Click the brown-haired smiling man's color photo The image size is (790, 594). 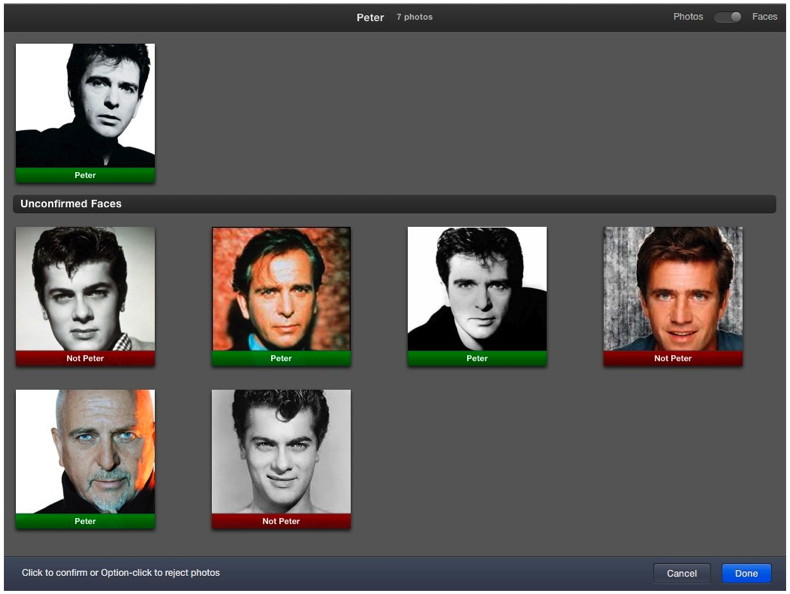coord(673,289)
